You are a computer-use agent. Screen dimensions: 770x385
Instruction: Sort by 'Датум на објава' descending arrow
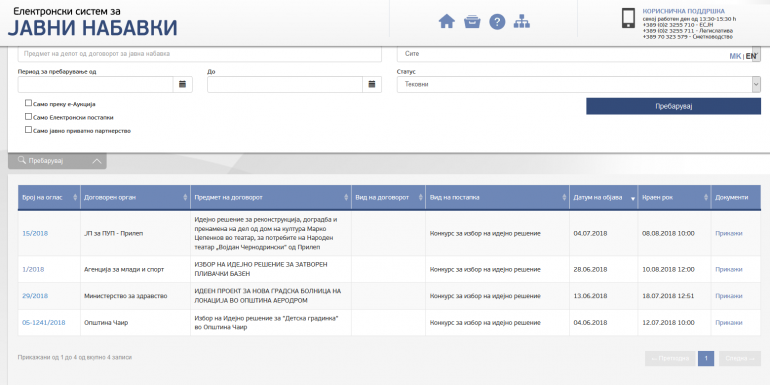(x=632, y=198)
